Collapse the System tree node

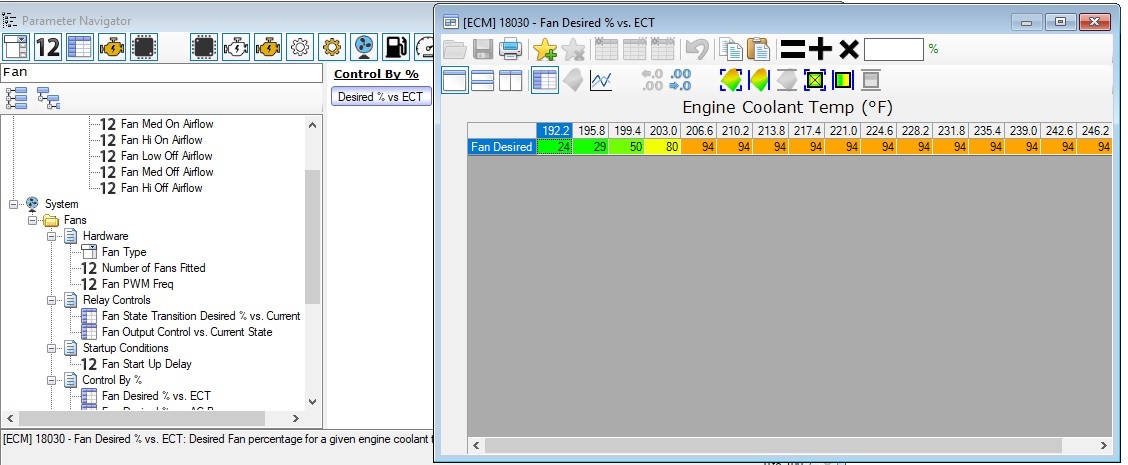click(14, 204)
